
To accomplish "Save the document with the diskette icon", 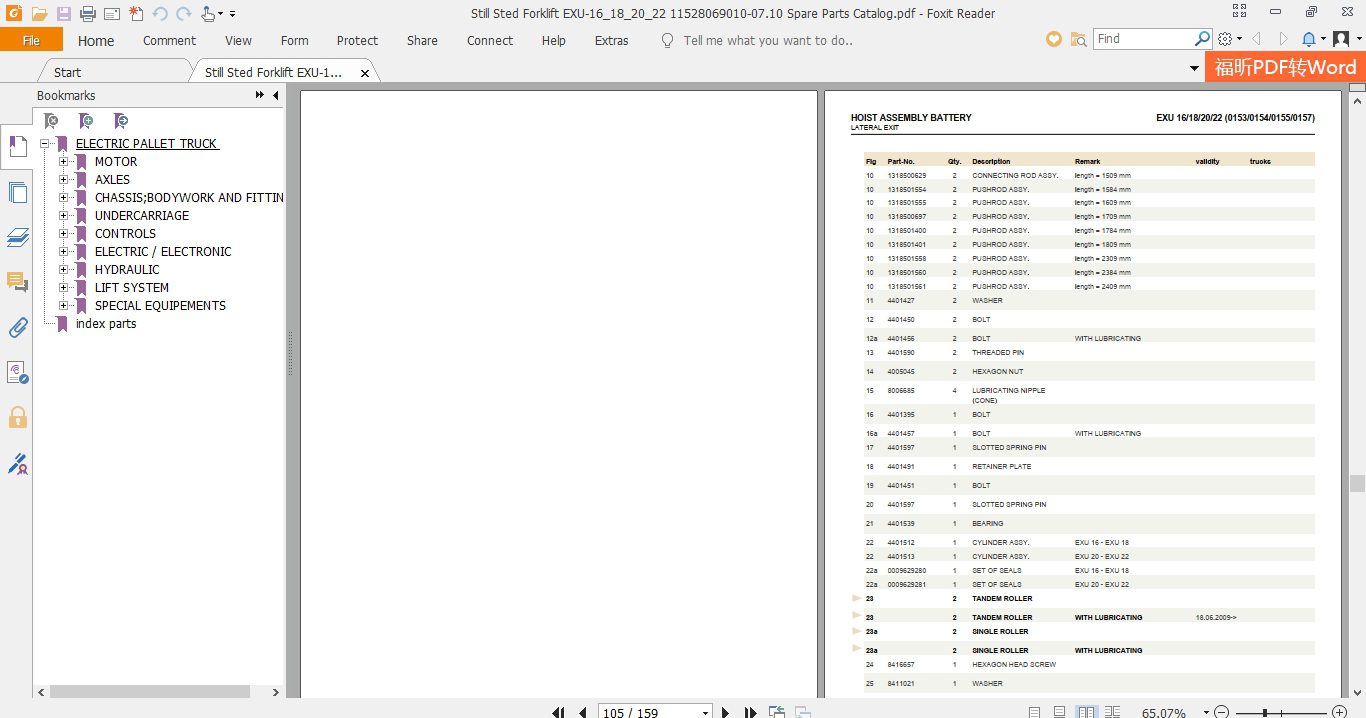I will click(63, 14).
